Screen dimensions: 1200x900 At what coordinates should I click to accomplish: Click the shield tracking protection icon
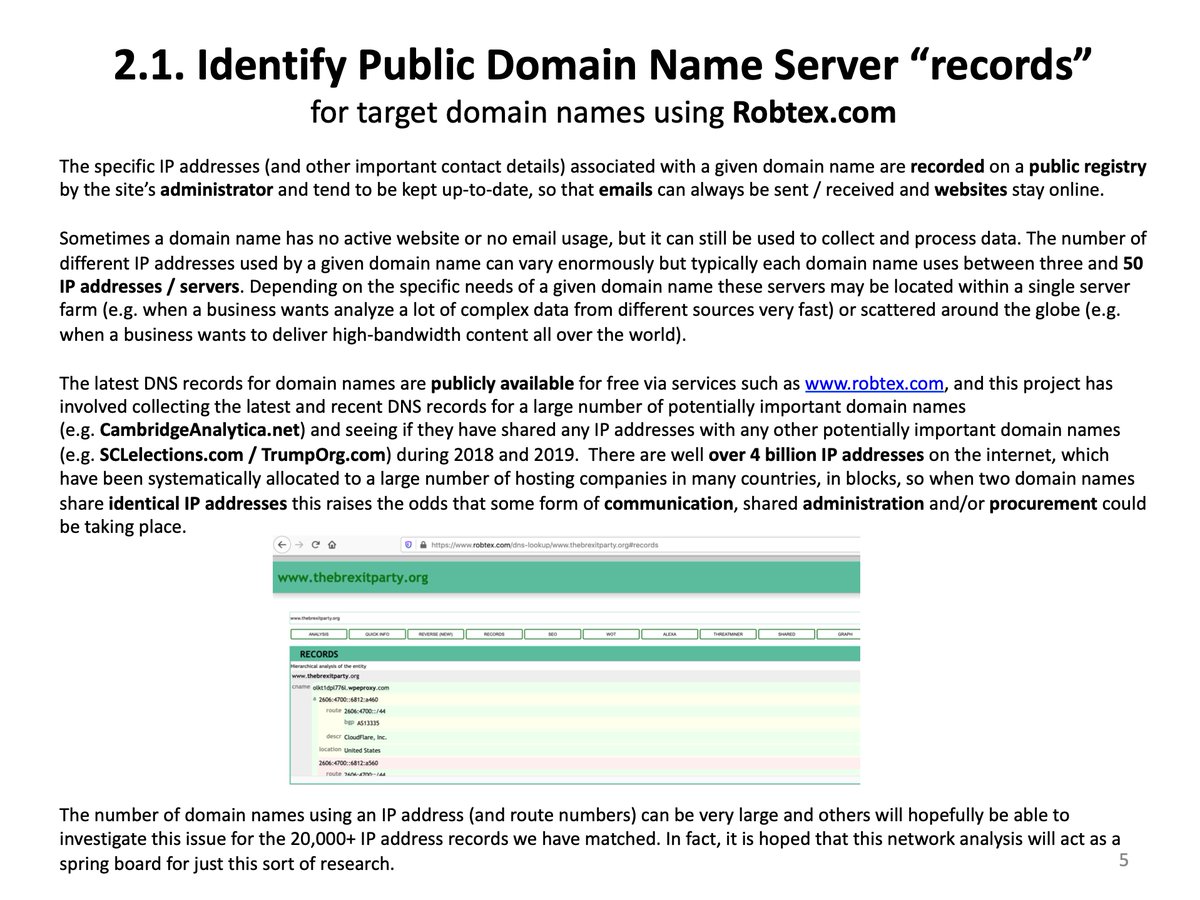point(408,545)
